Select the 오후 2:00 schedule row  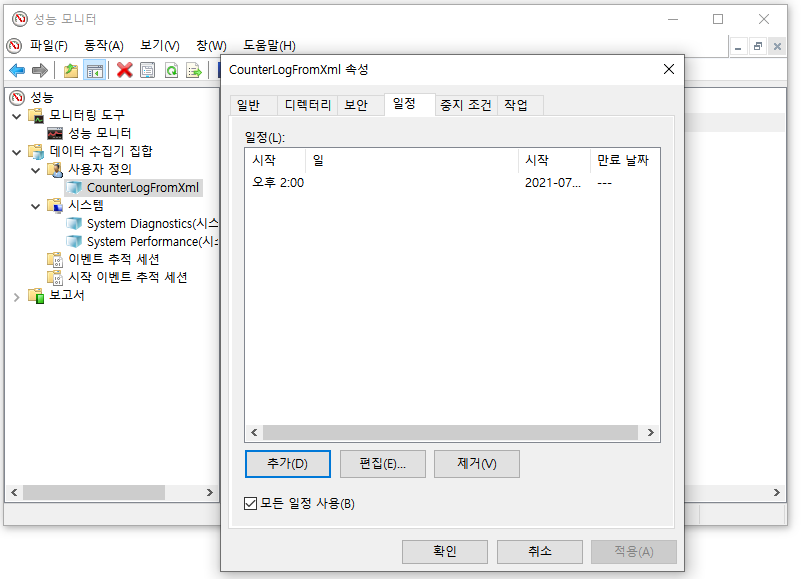click(x=452, y=183)
